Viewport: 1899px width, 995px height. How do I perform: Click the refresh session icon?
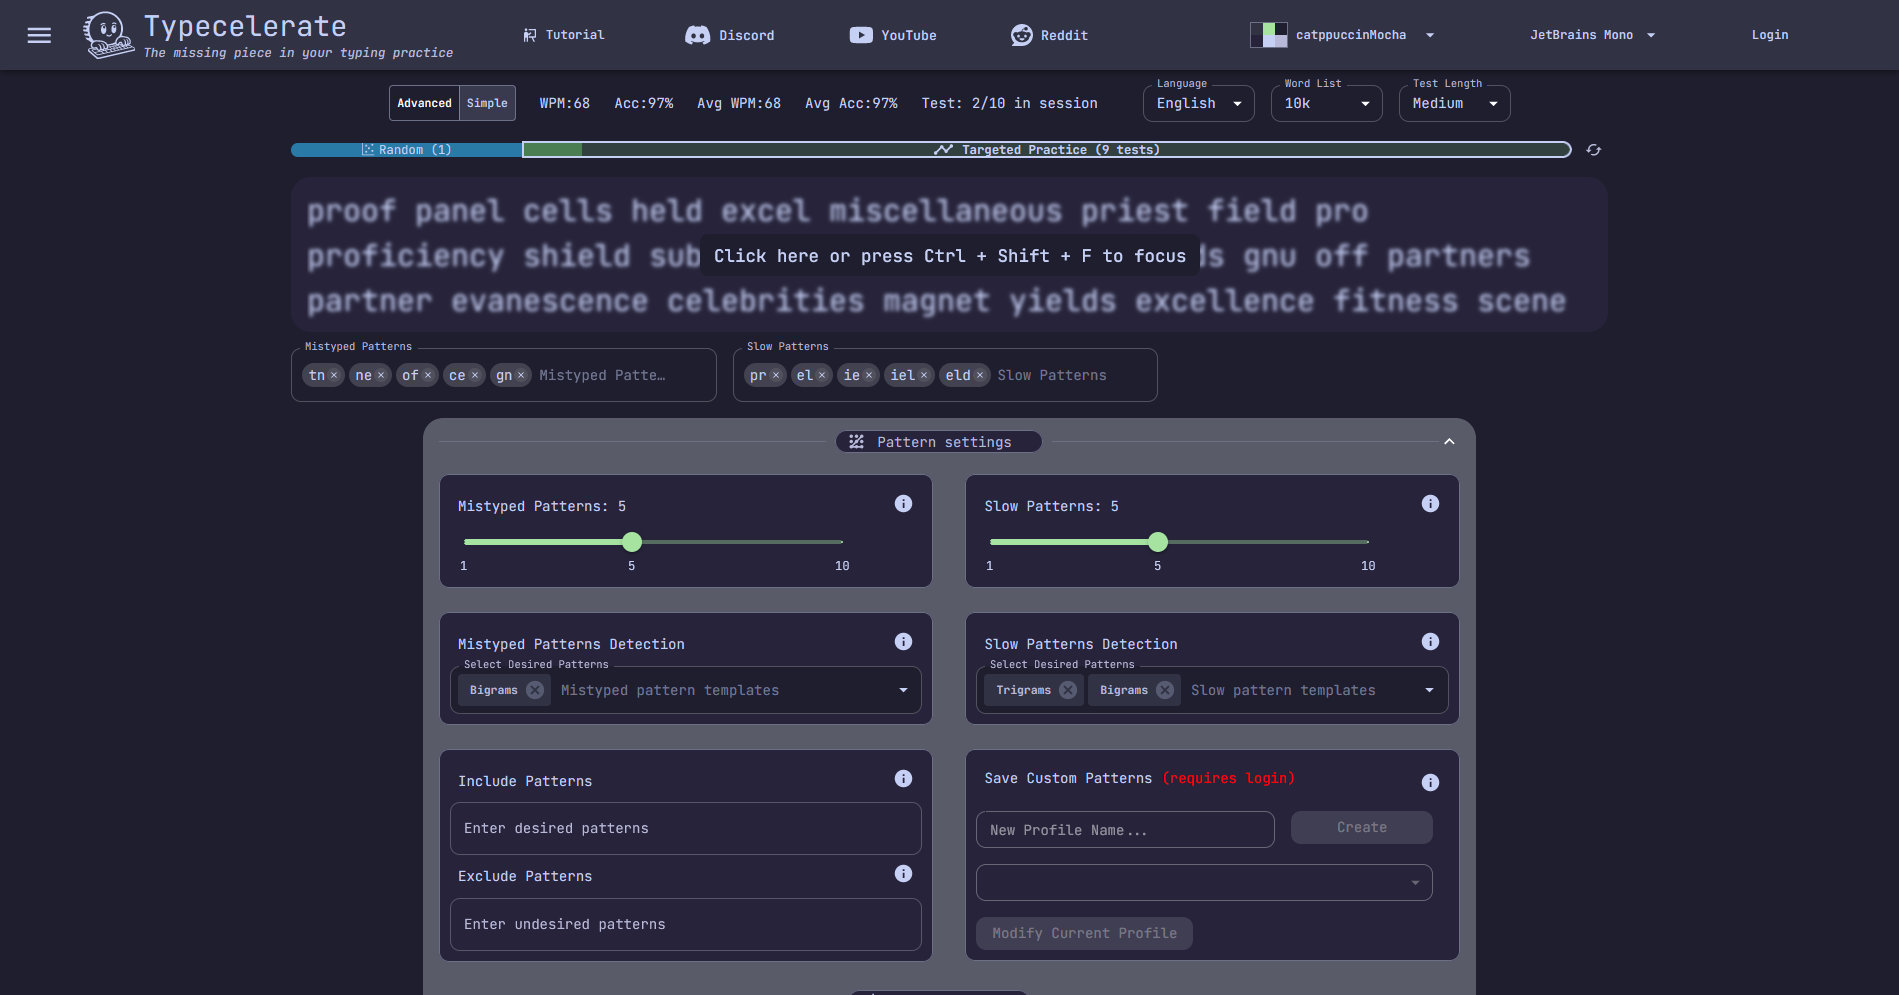coord(1594,150)
